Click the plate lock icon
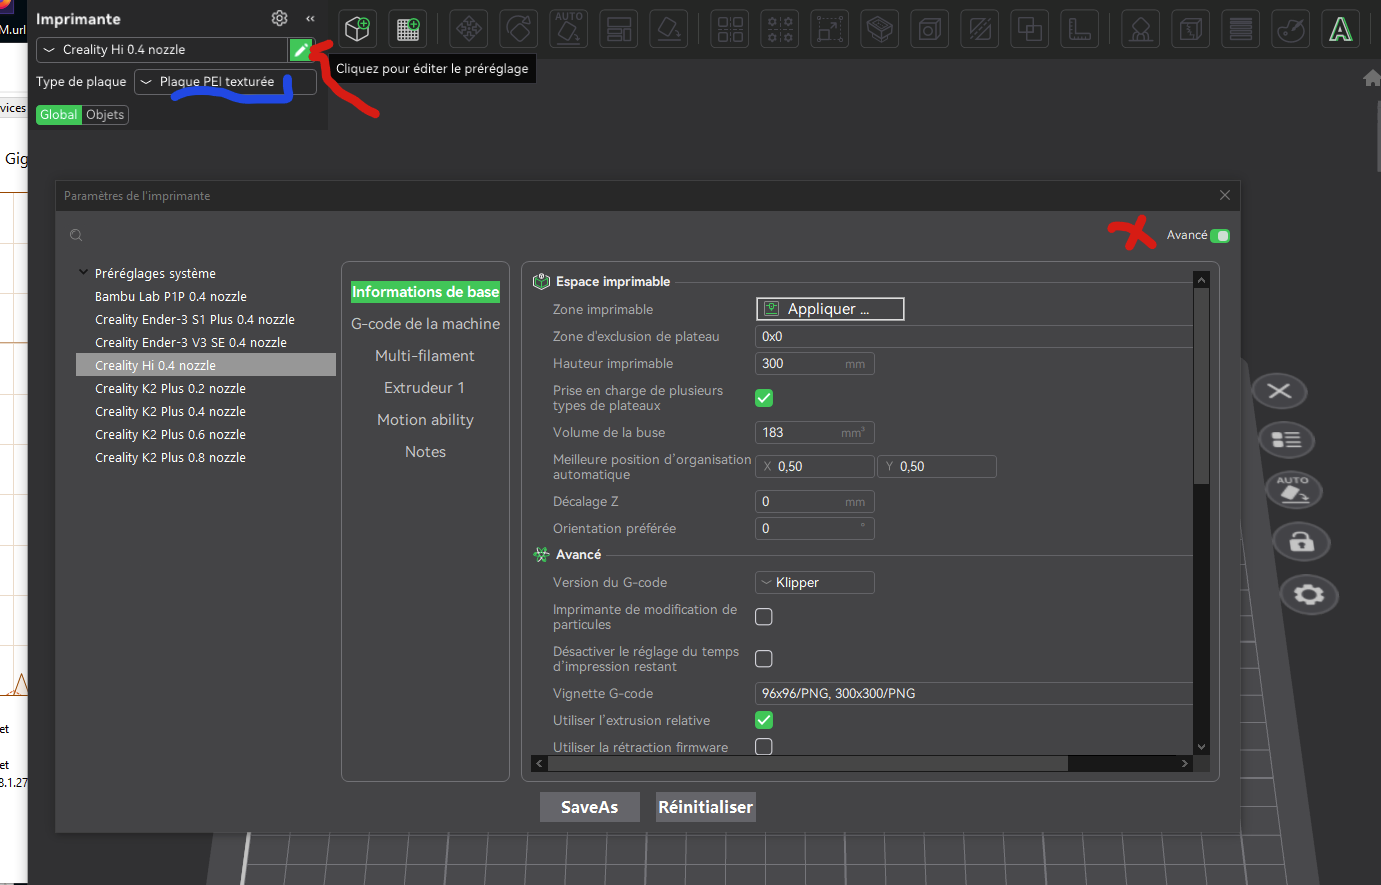This screenshot has height=885, width=1381. click(1300, 542)
